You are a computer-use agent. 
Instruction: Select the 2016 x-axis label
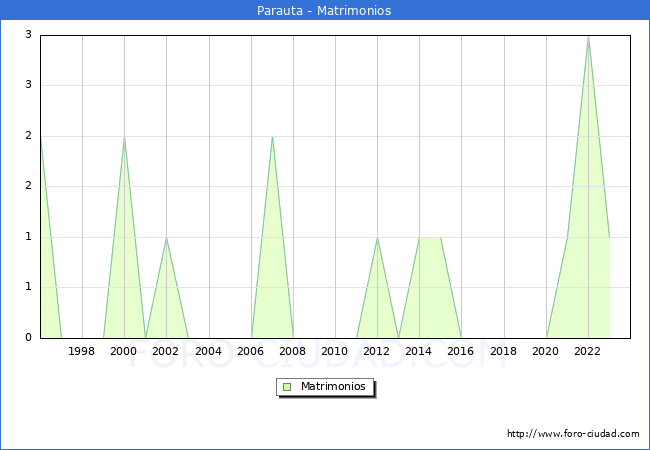pyautogui.click(x=462, y=351)
